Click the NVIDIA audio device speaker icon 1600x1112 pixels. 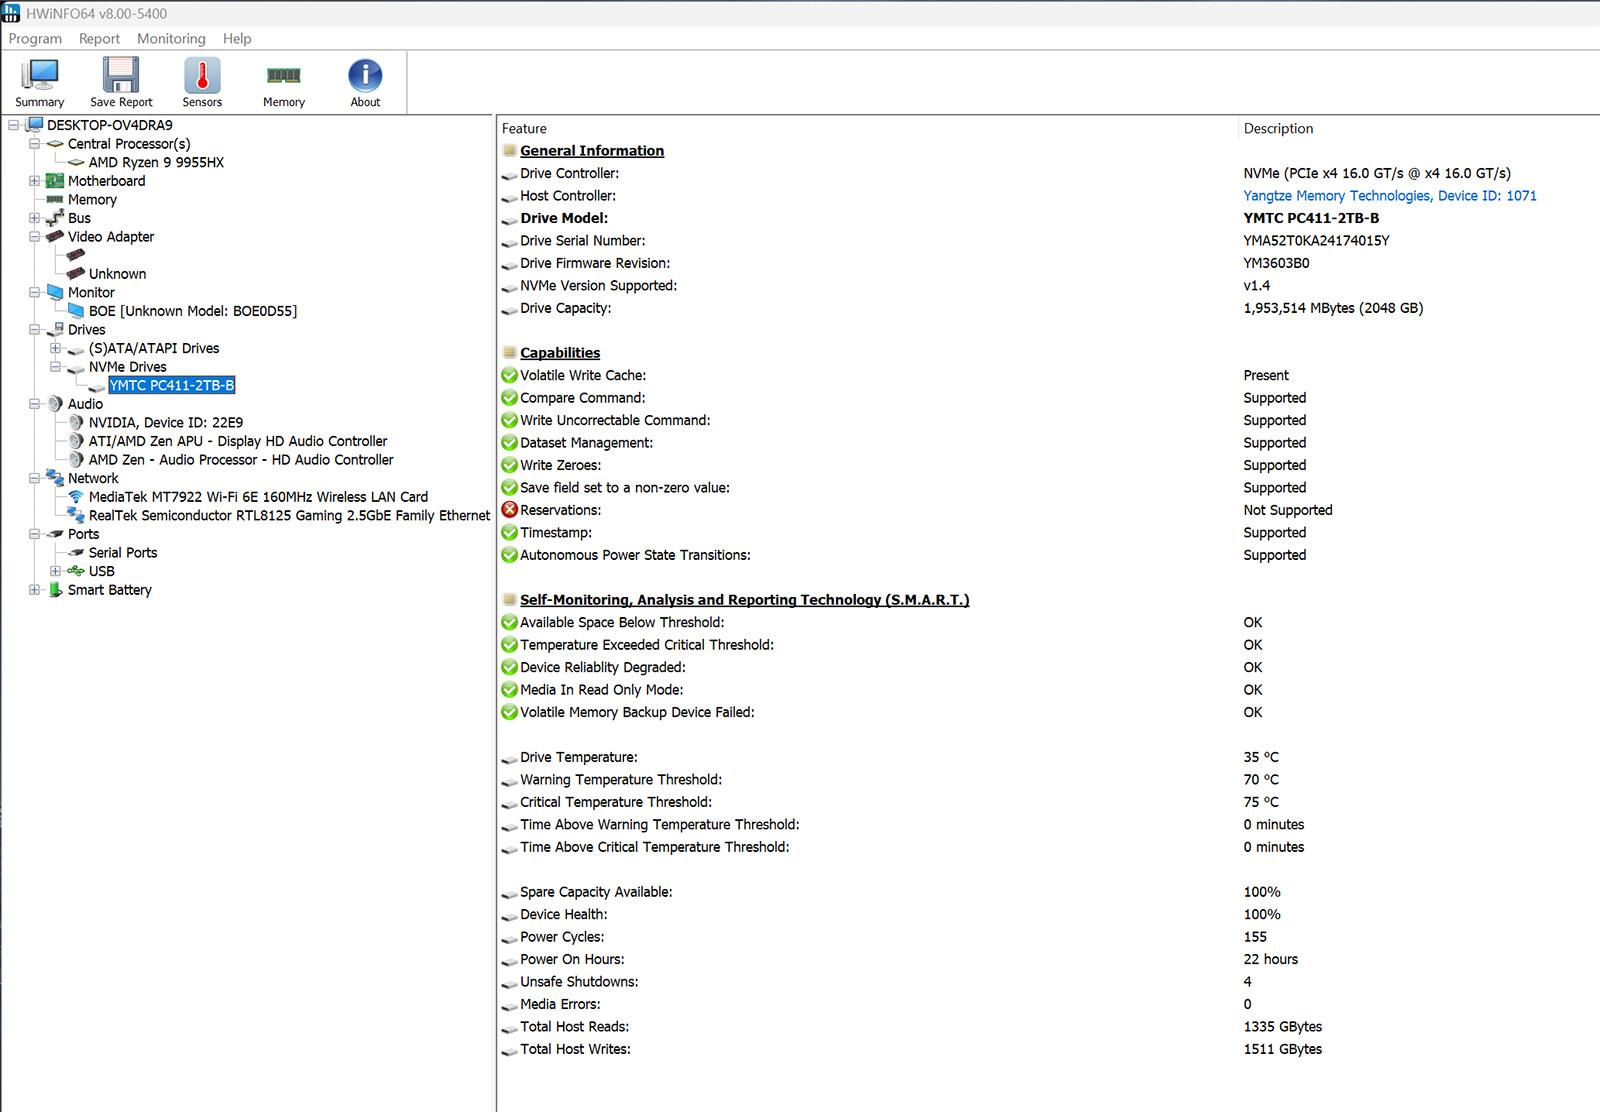coord(76,422)
